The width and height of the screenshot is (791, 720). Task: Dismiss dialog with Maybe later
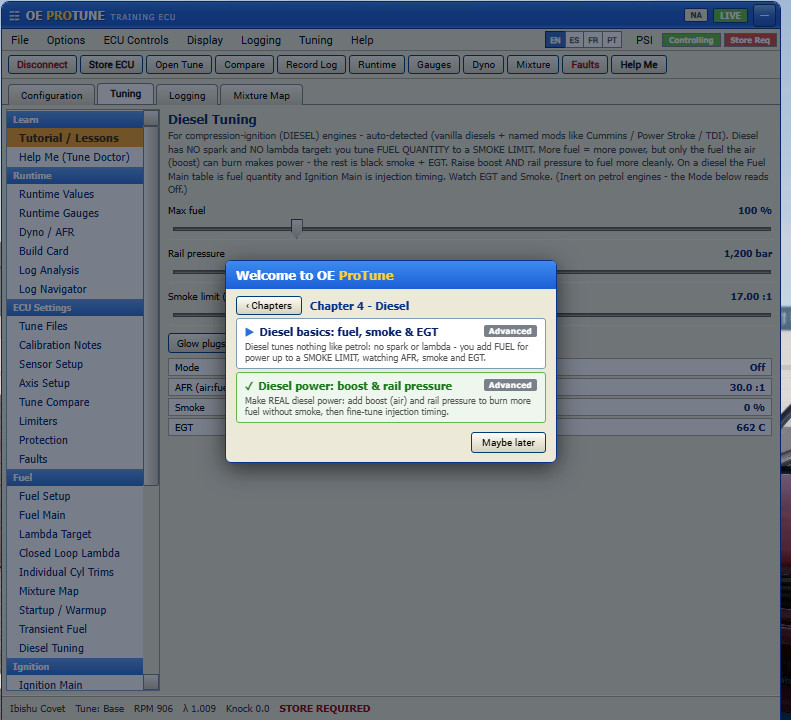point(508,442)
